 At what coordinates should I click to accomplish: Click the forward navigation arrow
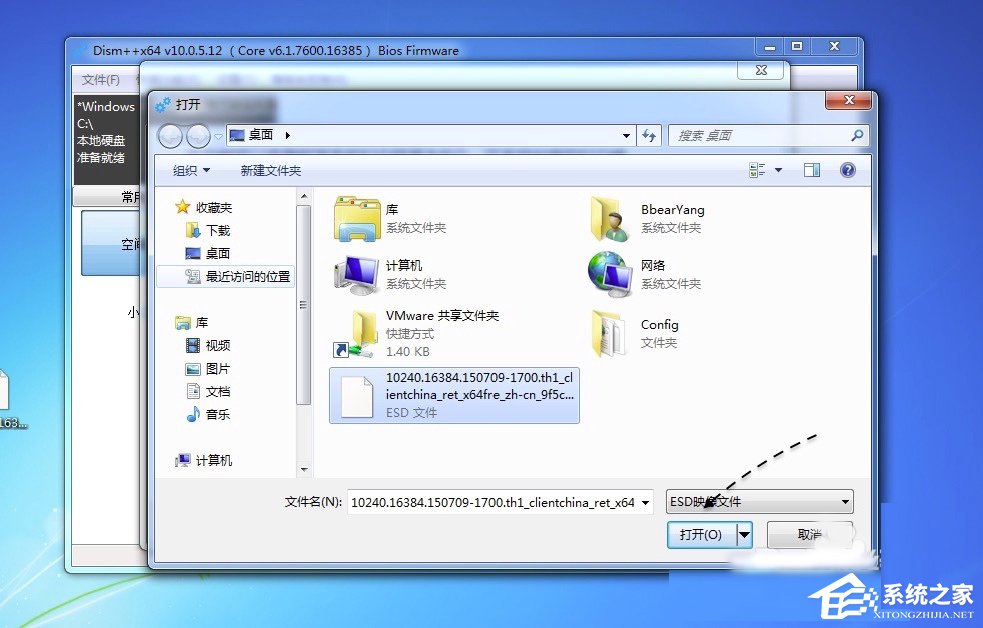pos(196,134)
